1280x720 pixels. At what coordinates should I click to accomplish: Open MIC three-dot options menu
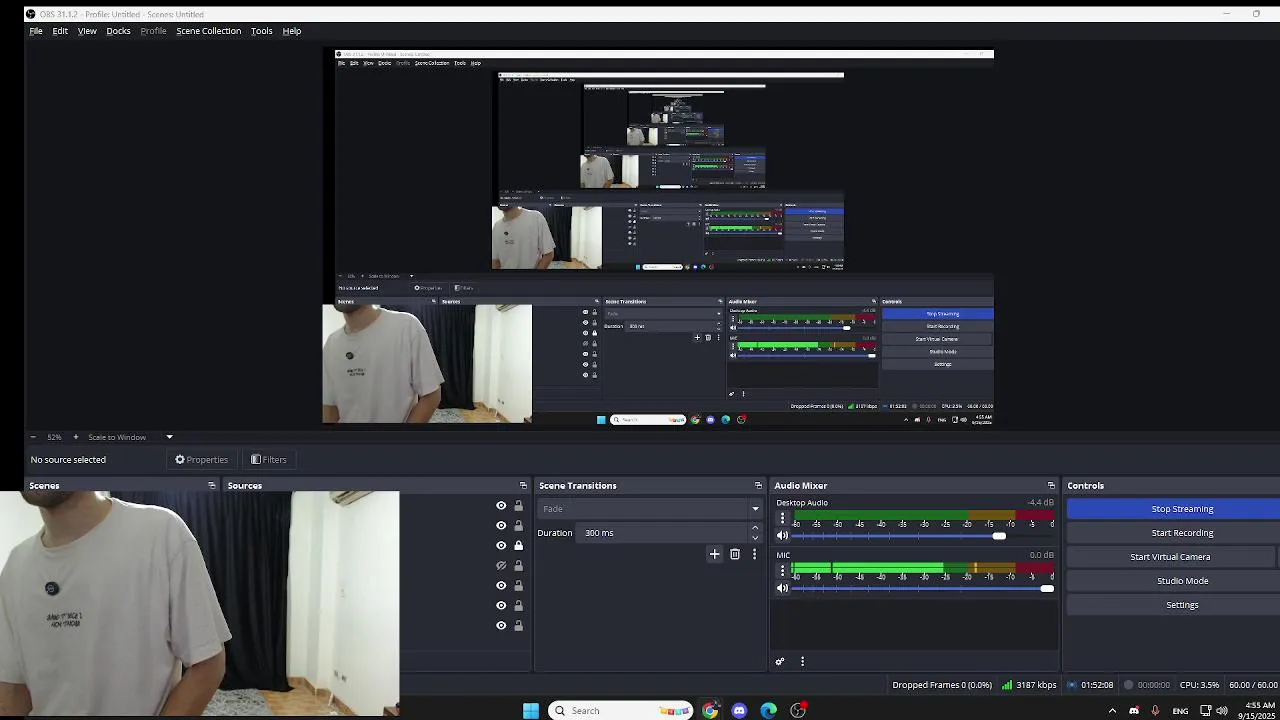click(x=782, y=570)
